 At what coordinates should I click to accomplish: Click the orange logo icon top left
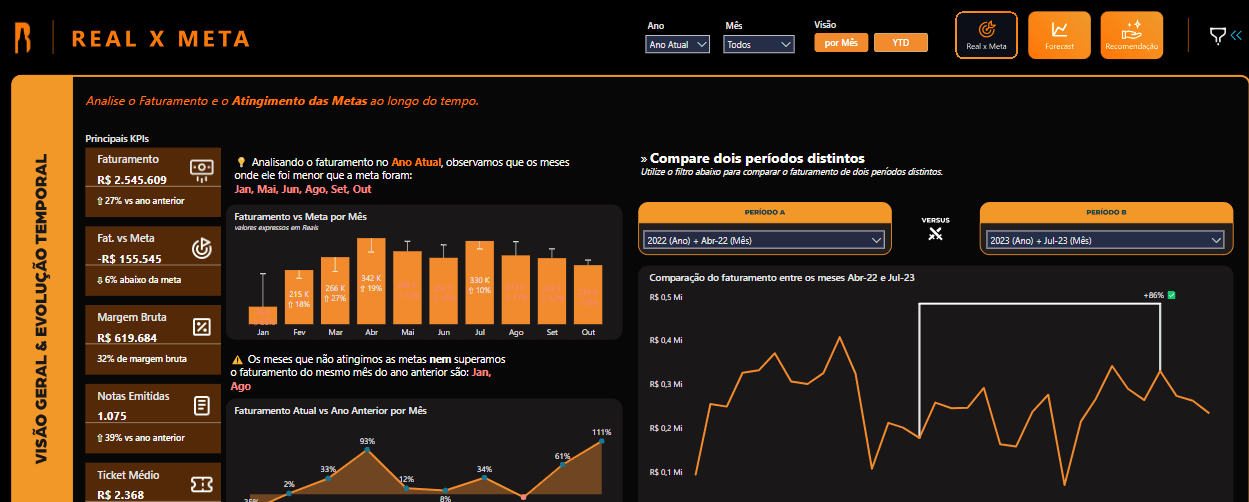tap(22, 37)
